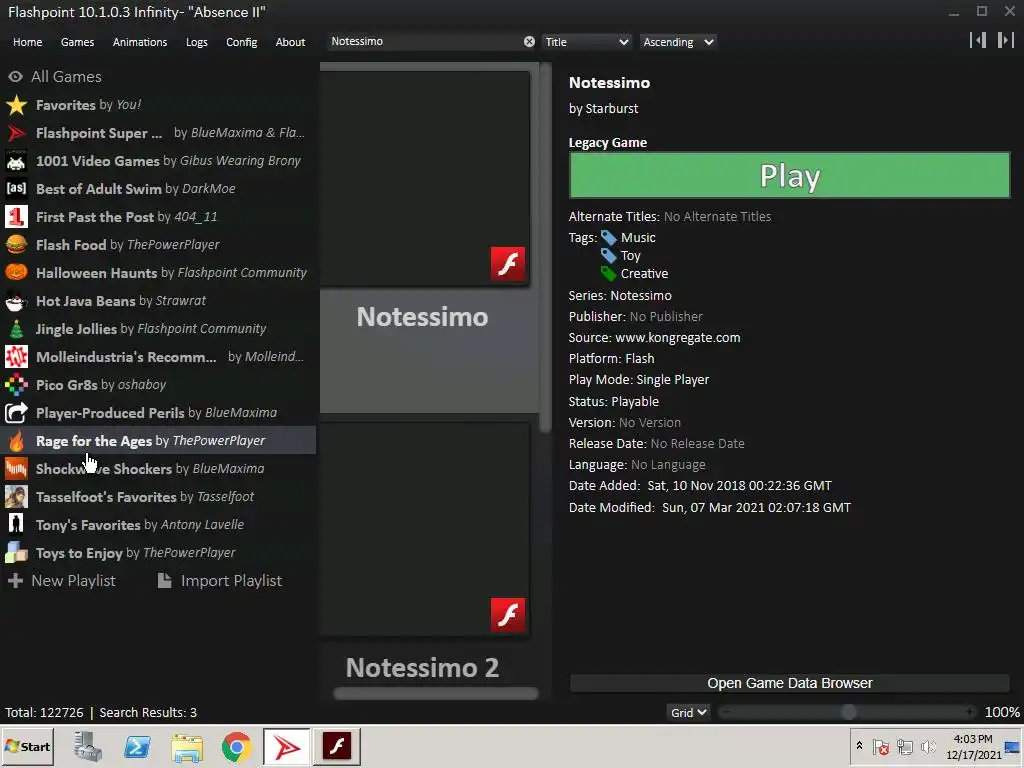Click the Flash badge on Notessimo thumbnail
1024x768 pixels.
click(x=507, y=264)
